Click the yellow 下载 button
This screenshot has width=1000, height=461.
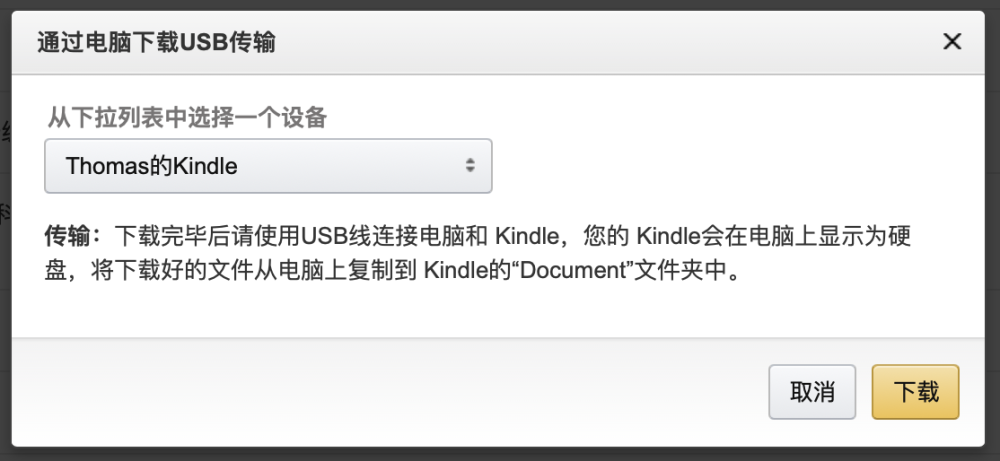coord(915,391)
